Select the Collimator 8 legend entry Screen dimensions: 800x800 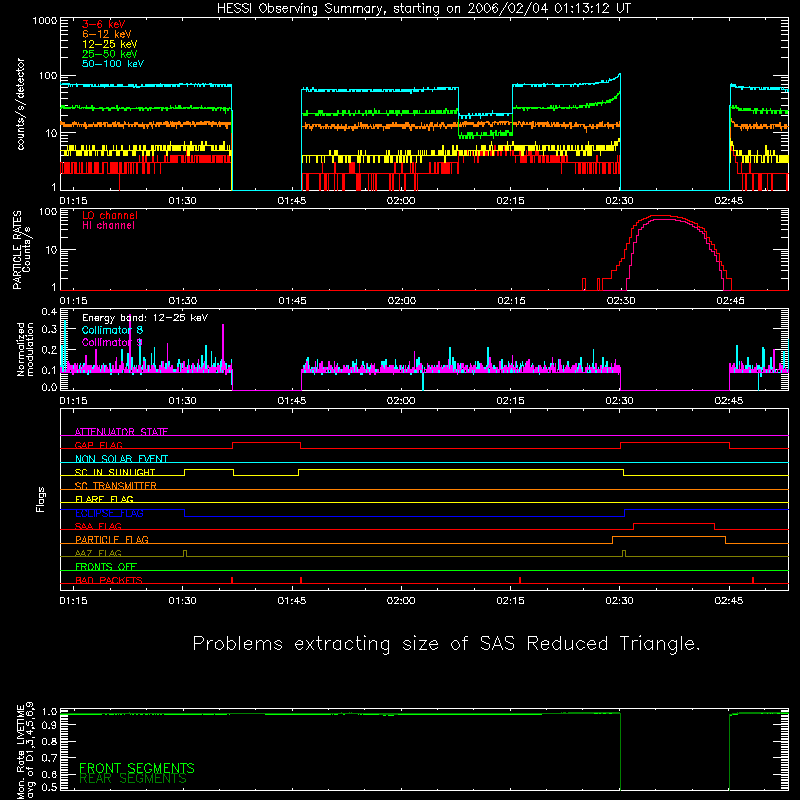coord(112,330)
